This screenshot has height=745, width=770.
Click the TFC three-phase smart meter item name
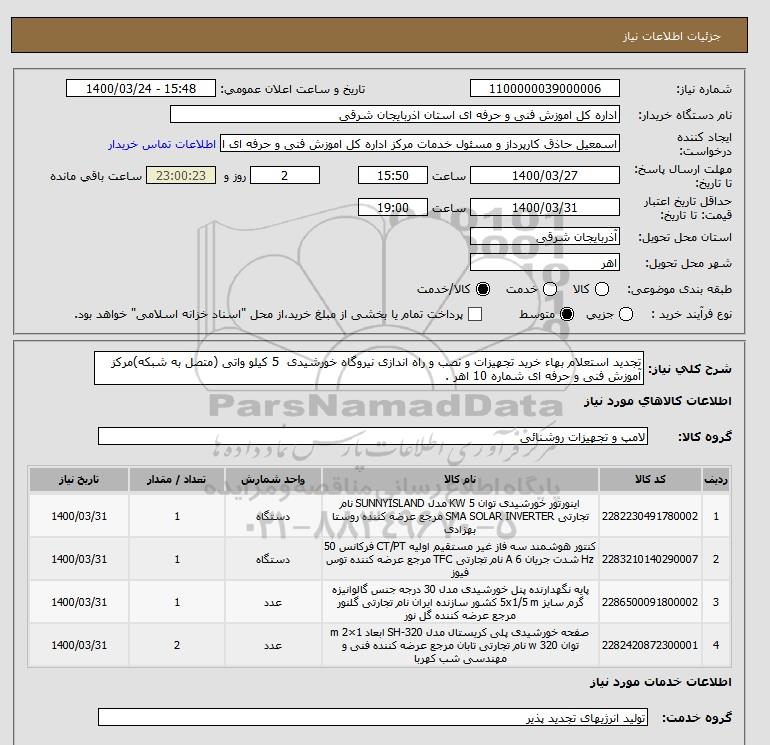(x=460, y=559)
